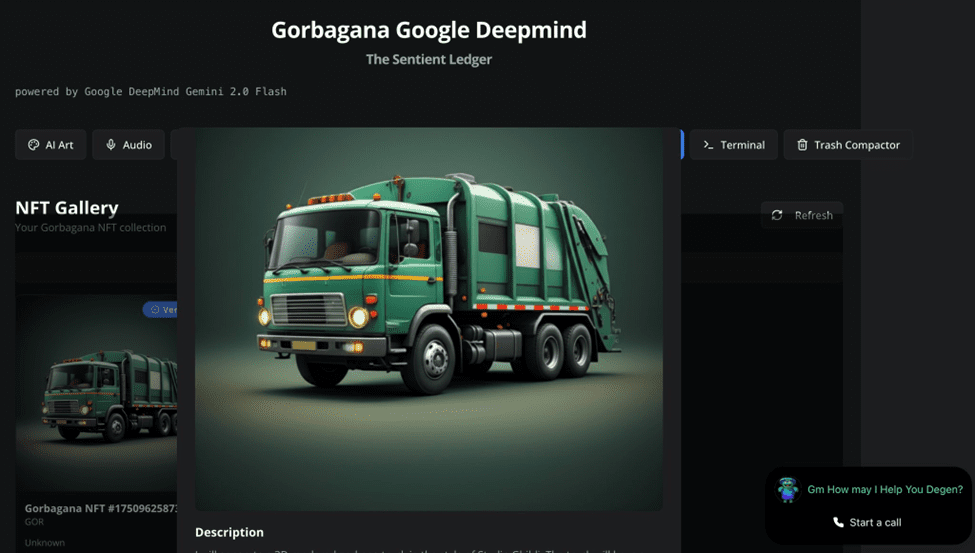This screenshot has height=553, width=975.
Task: Start a call with the assistant
Action: coord(867,523)
